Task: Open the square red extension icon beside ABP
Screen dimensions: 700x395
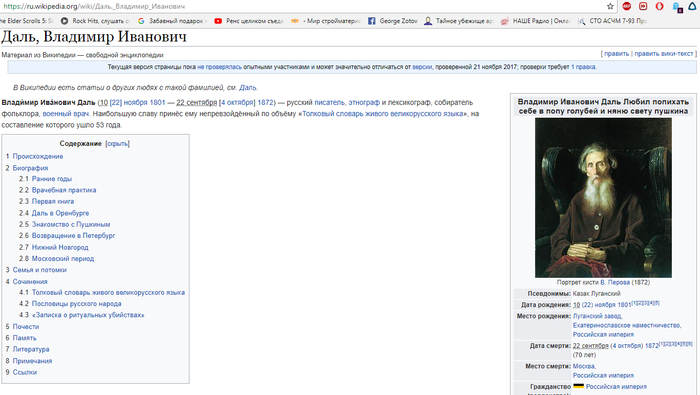Action: (x=643, y=6)
